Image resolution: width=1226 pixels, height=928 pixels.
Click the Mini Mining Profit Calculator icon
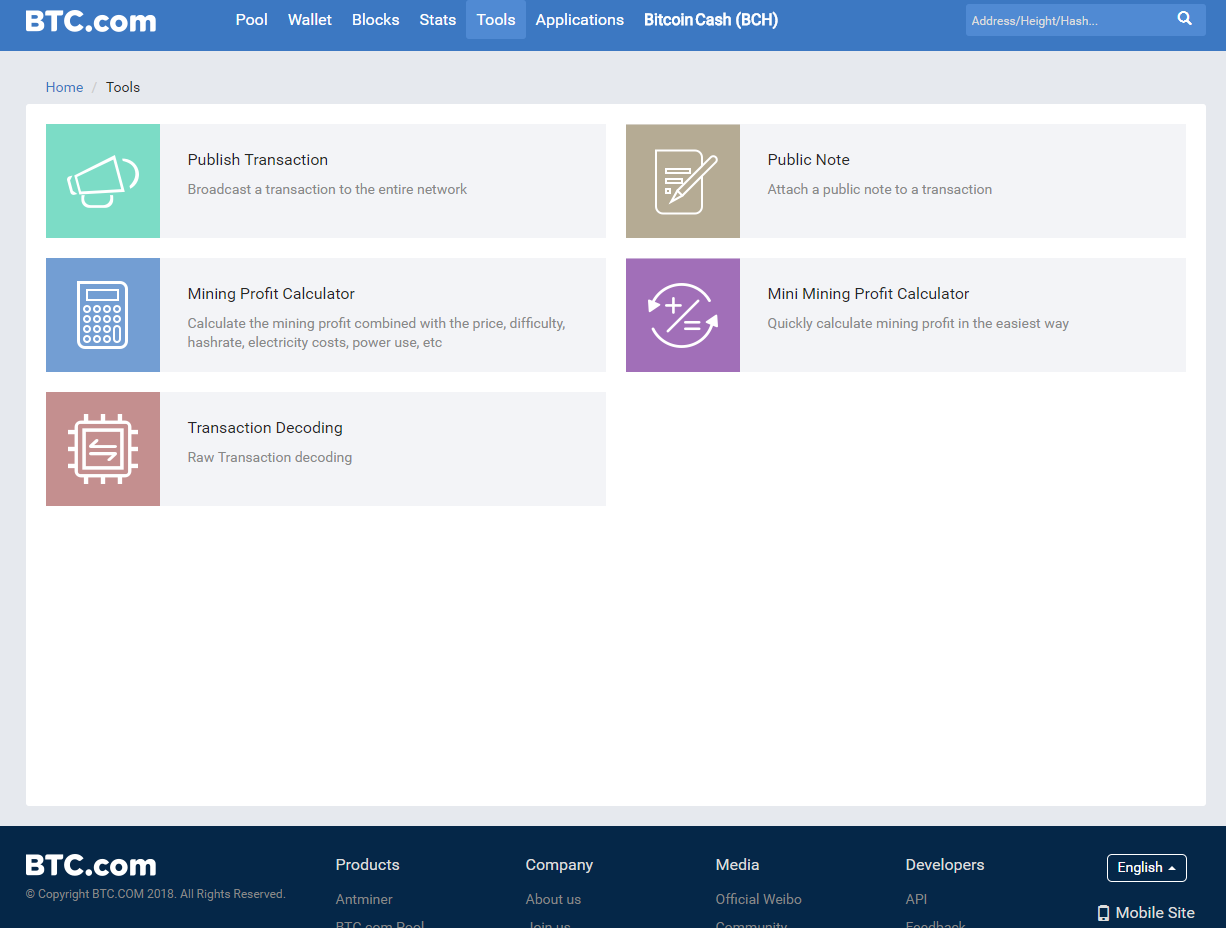(x=683, y=315)
